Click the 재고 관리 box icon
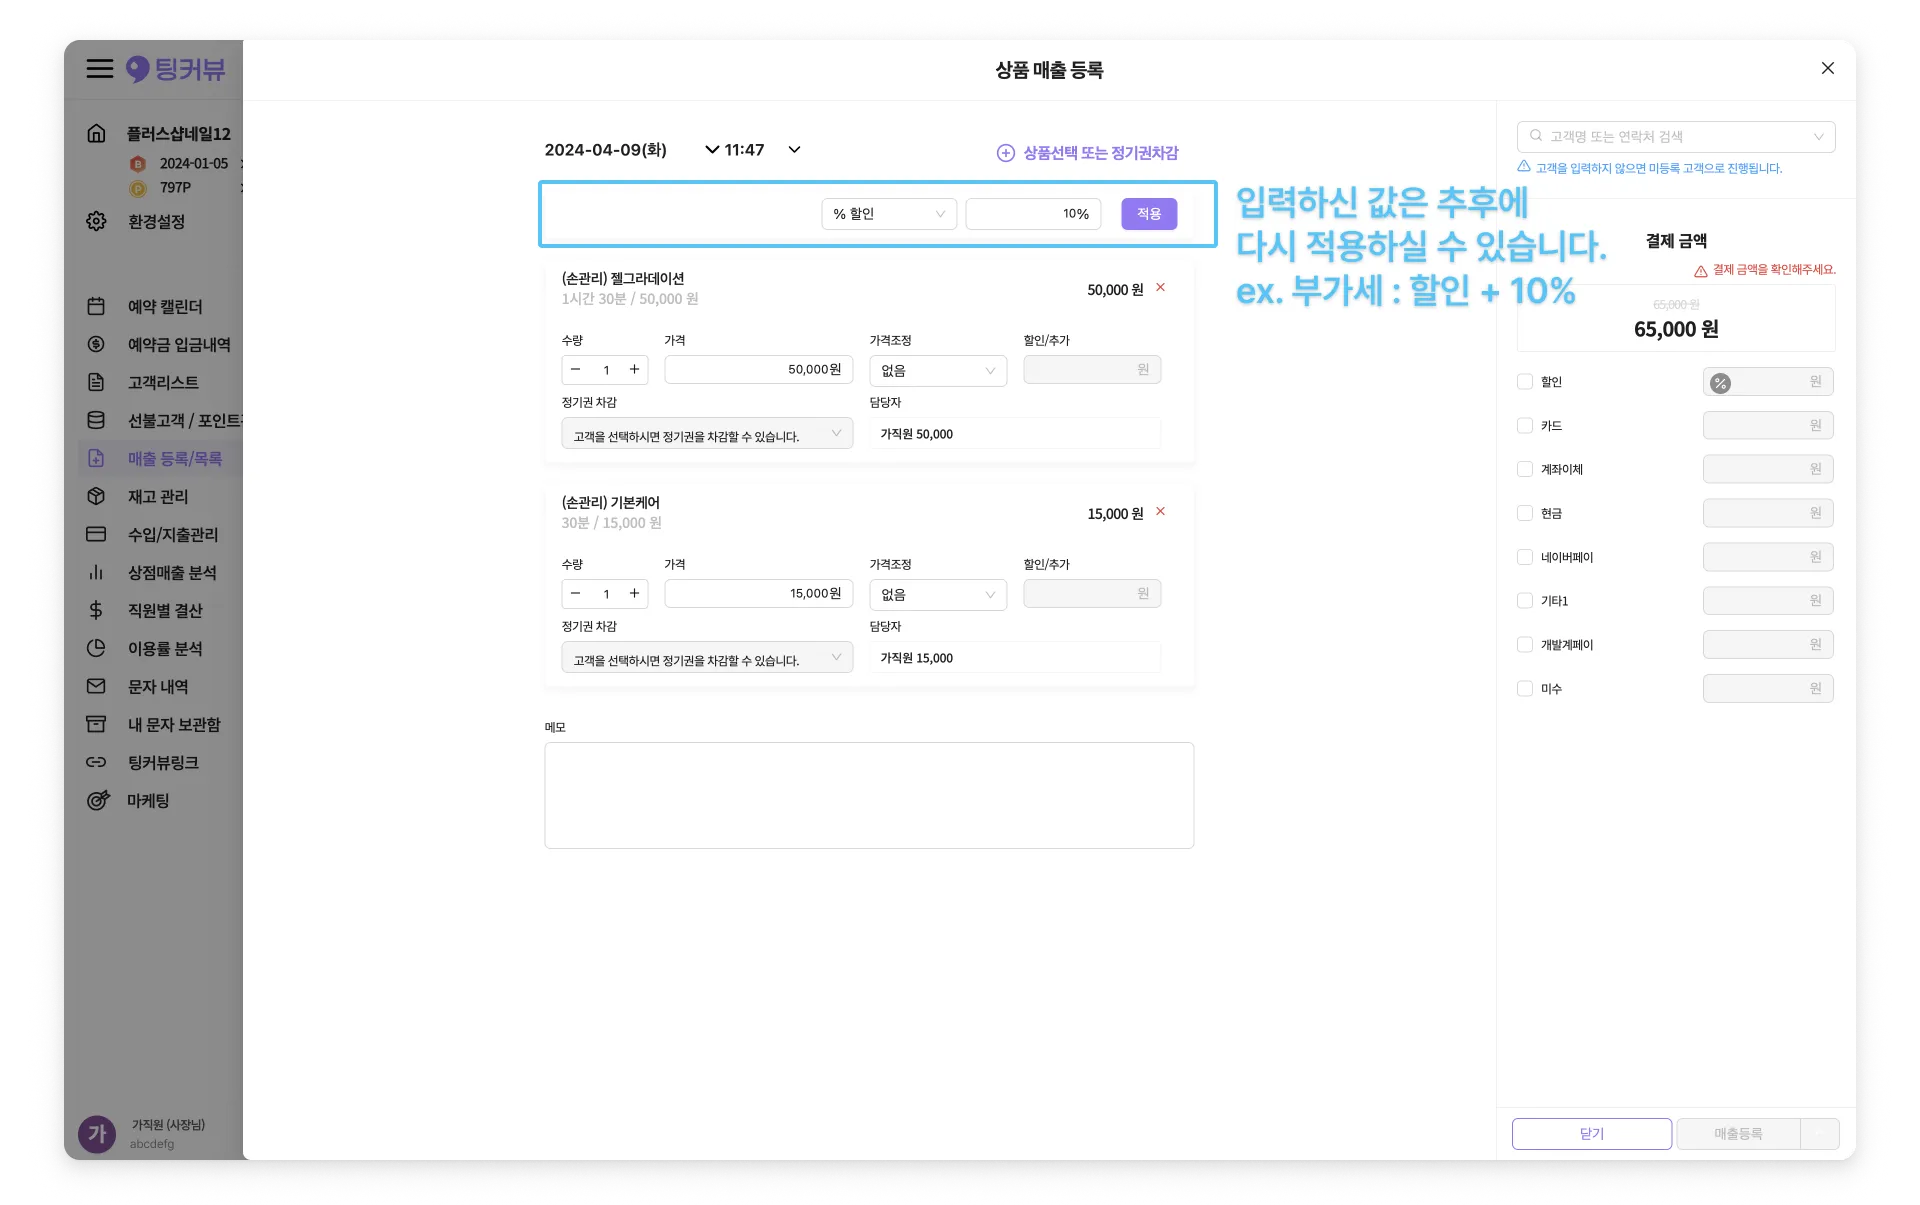The image size is (1920, 1205). pyautogui.click(x=96, y=496)
